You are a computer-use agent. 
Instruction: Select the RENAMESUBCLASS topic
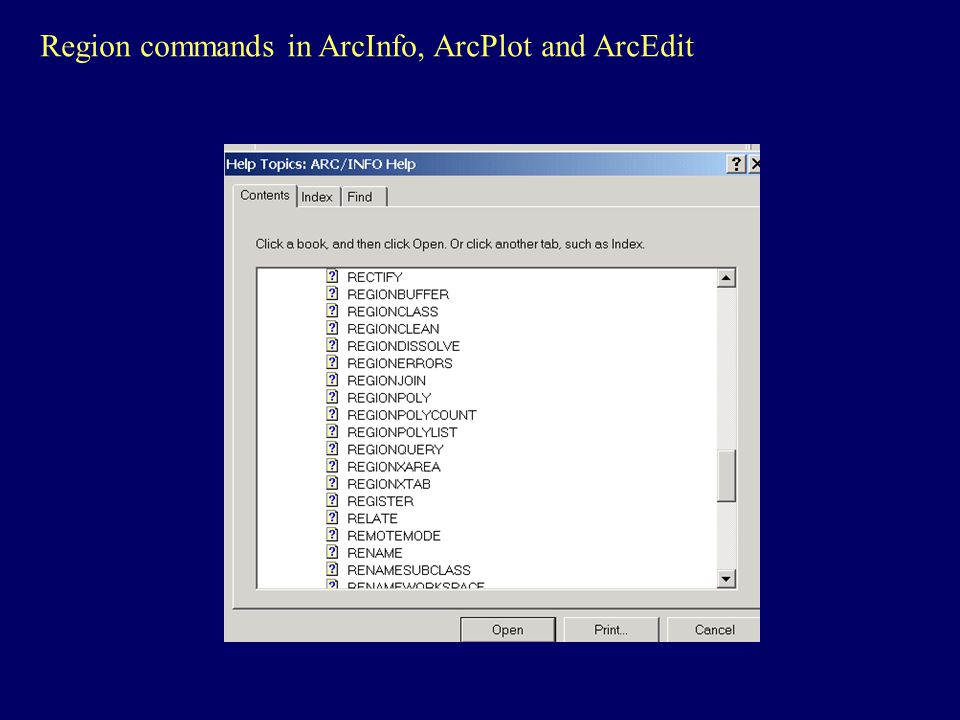click(x=409, y=570)
